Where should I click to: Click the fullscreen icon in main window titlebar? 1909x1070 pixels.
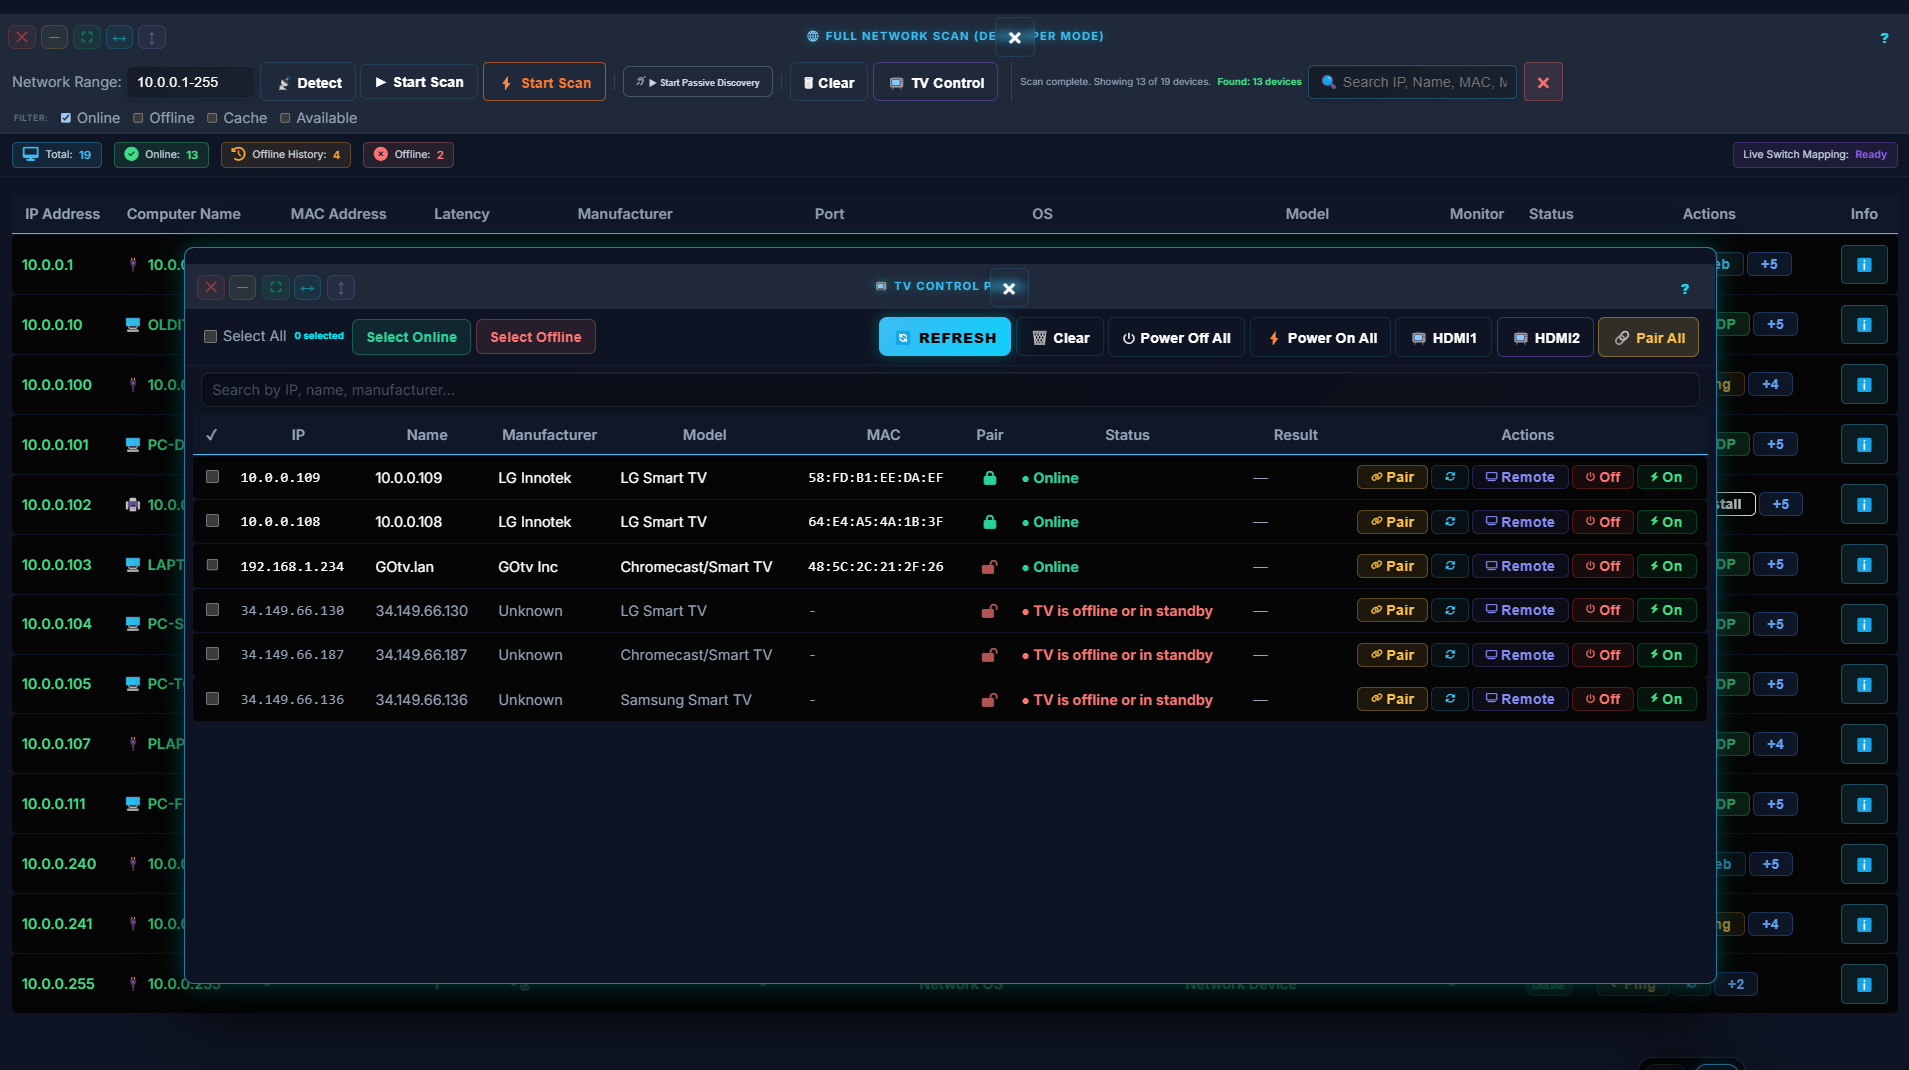point(87,38)
